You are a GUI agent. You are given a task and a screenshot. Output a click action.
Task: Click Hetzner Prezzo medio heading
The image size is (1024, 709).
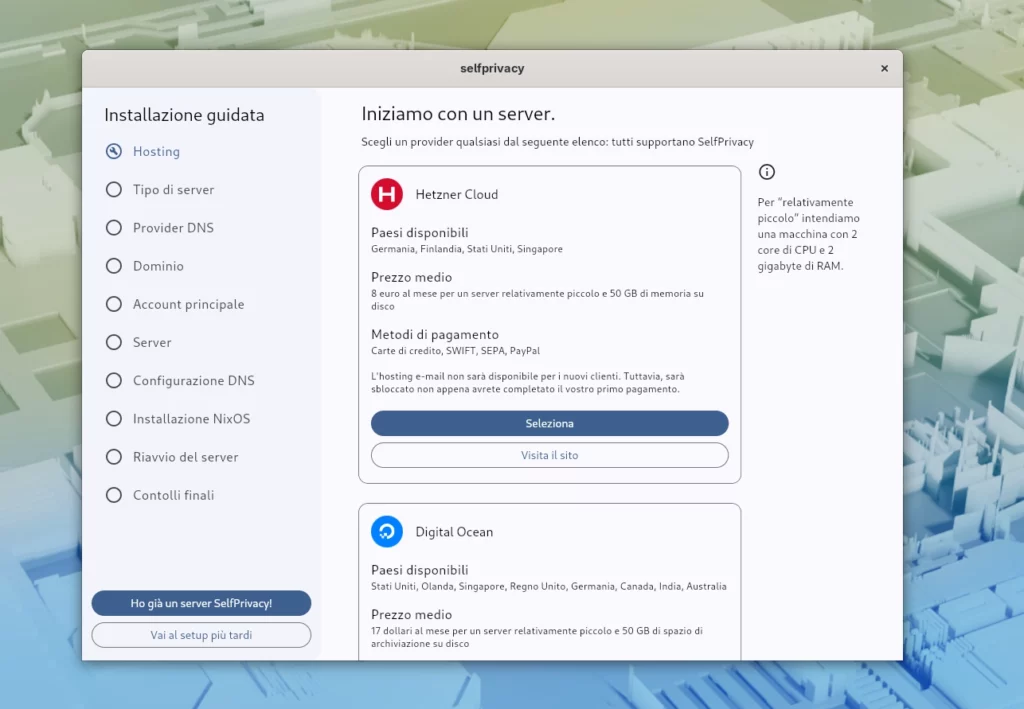coord(411,277)
